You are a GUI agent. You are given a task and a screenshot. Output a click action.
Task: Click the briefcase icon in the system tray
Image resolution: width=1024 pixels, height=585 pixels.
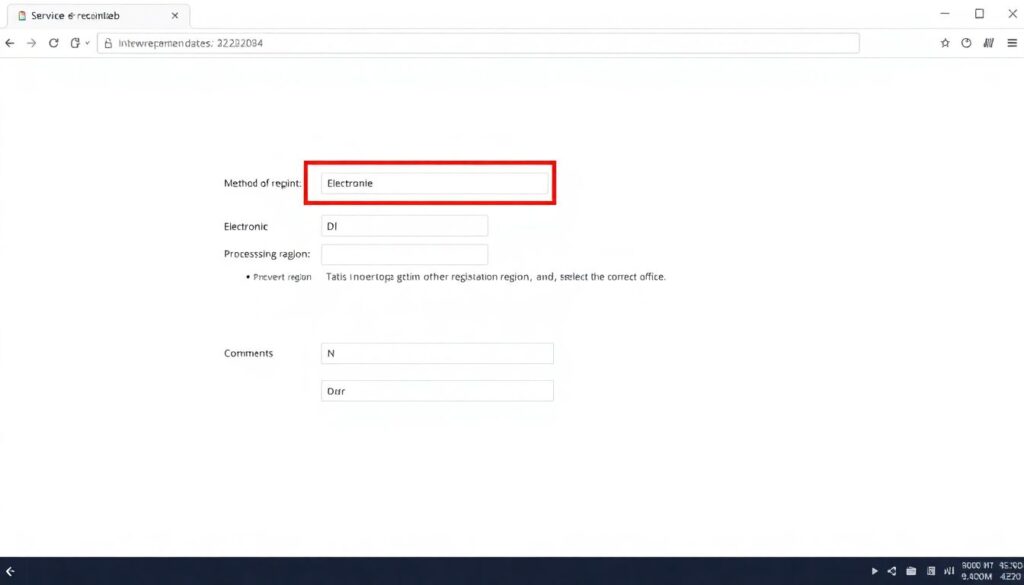pyautogui.click(x=911, y=571)
